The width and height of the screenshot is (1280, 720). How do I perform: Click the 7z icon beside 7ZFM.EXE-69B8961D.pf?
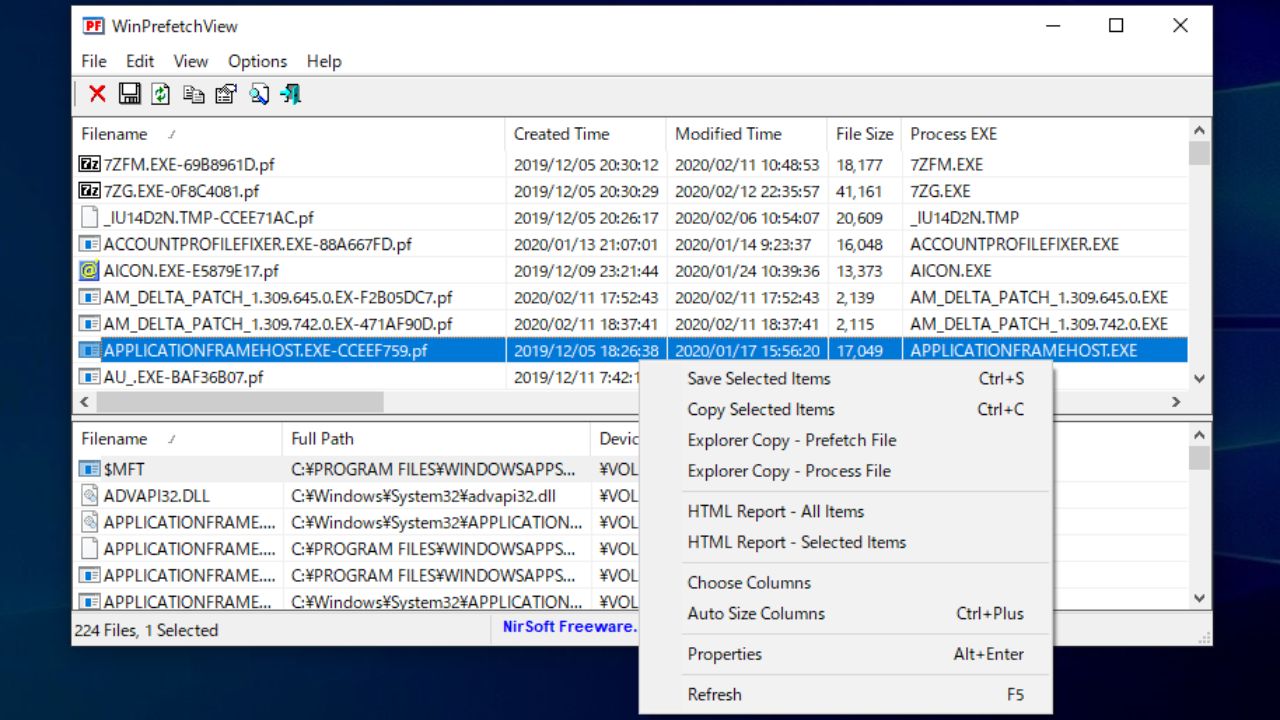(x=90, y=164)
